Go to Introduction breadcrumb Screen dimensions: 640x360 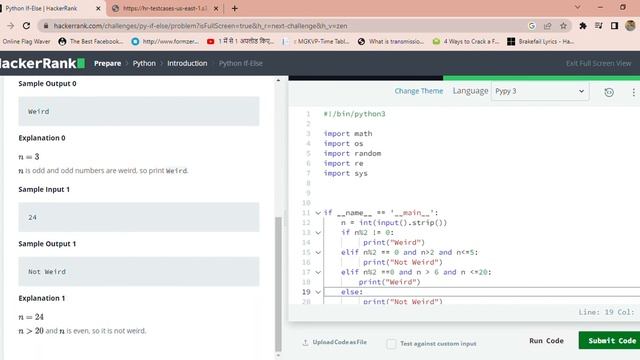click(187, 63)
